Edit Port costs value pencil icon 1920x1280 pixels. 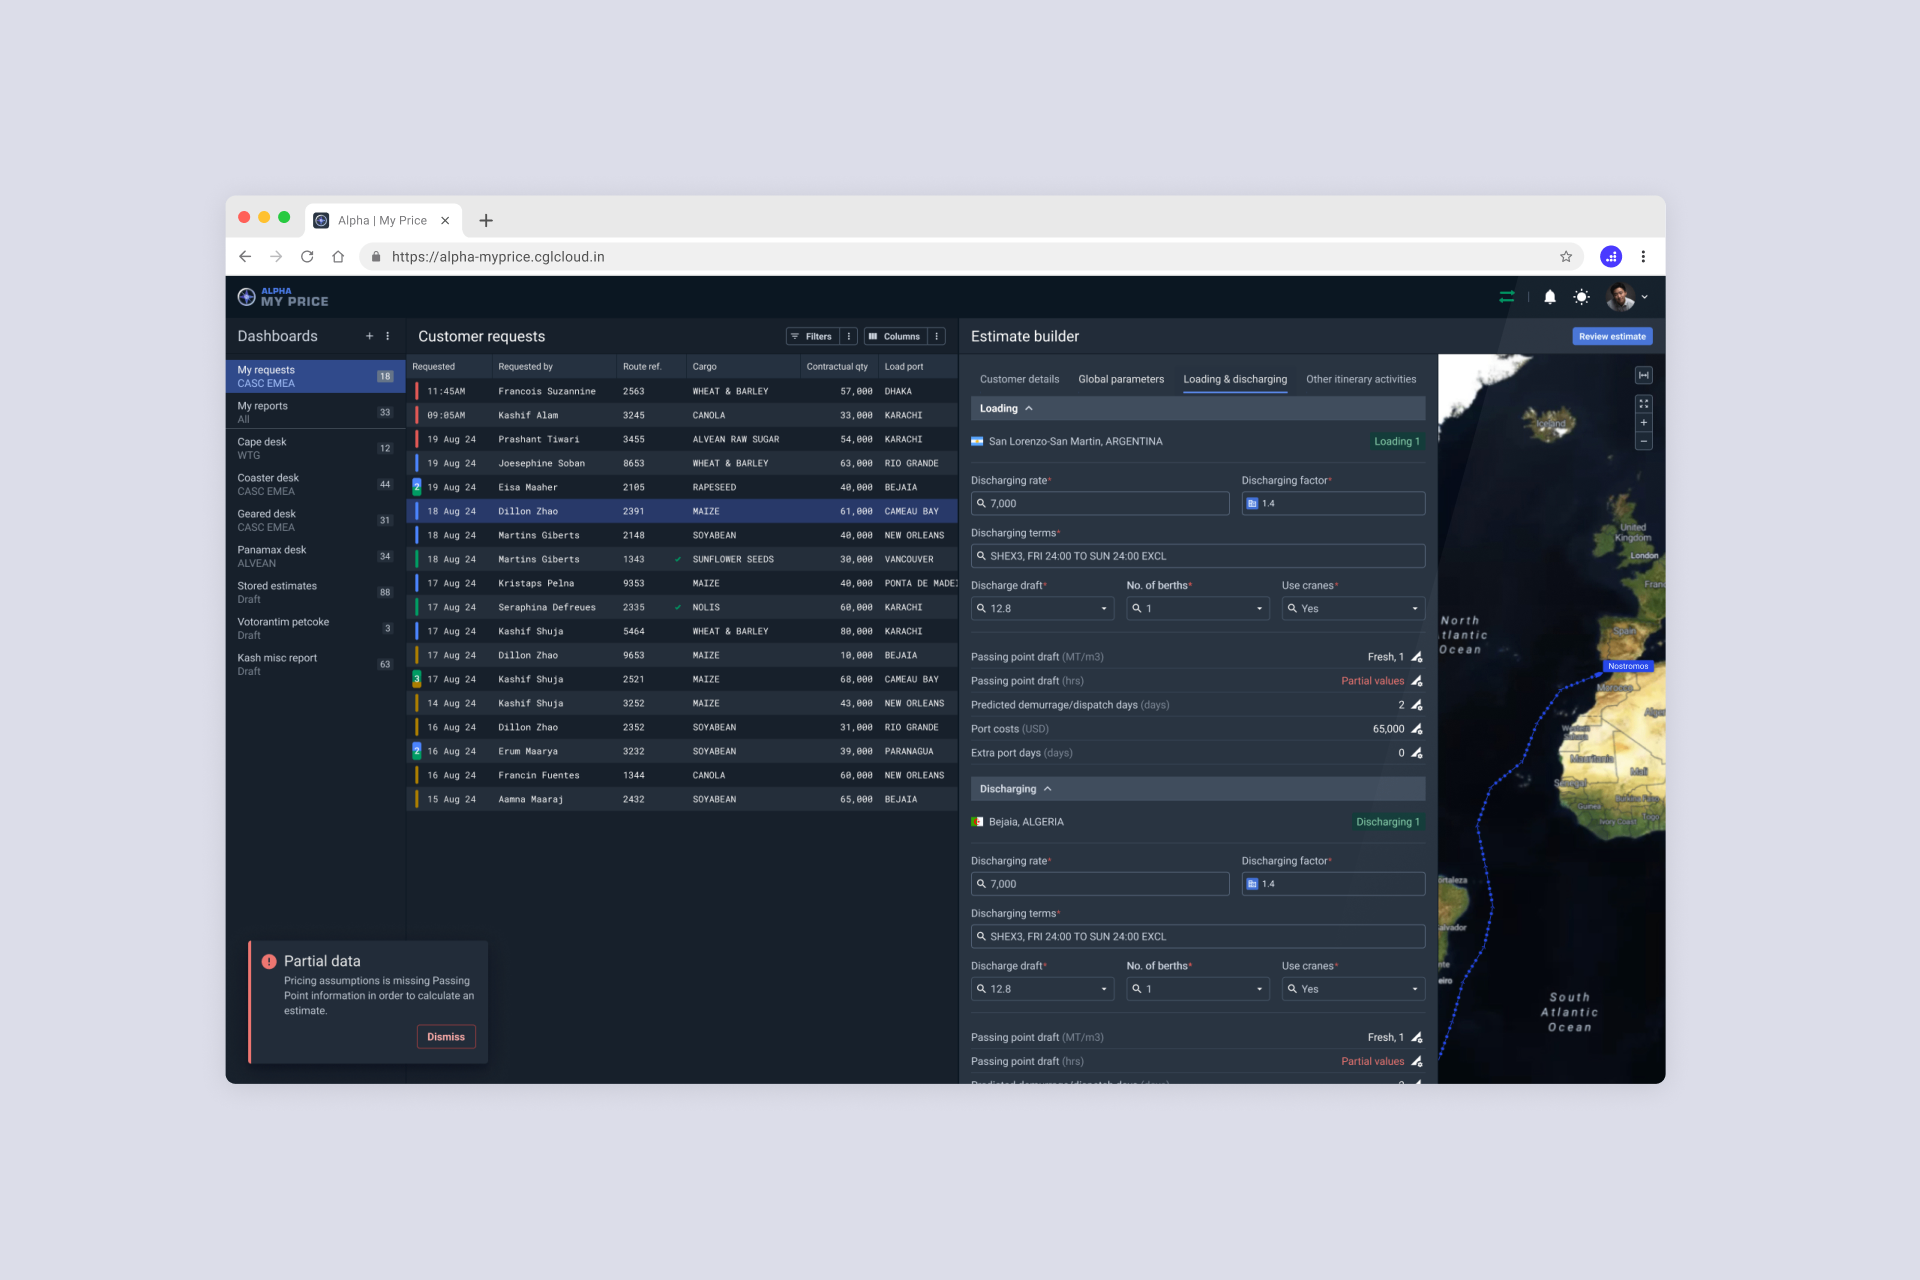[x=1416, y=729]
